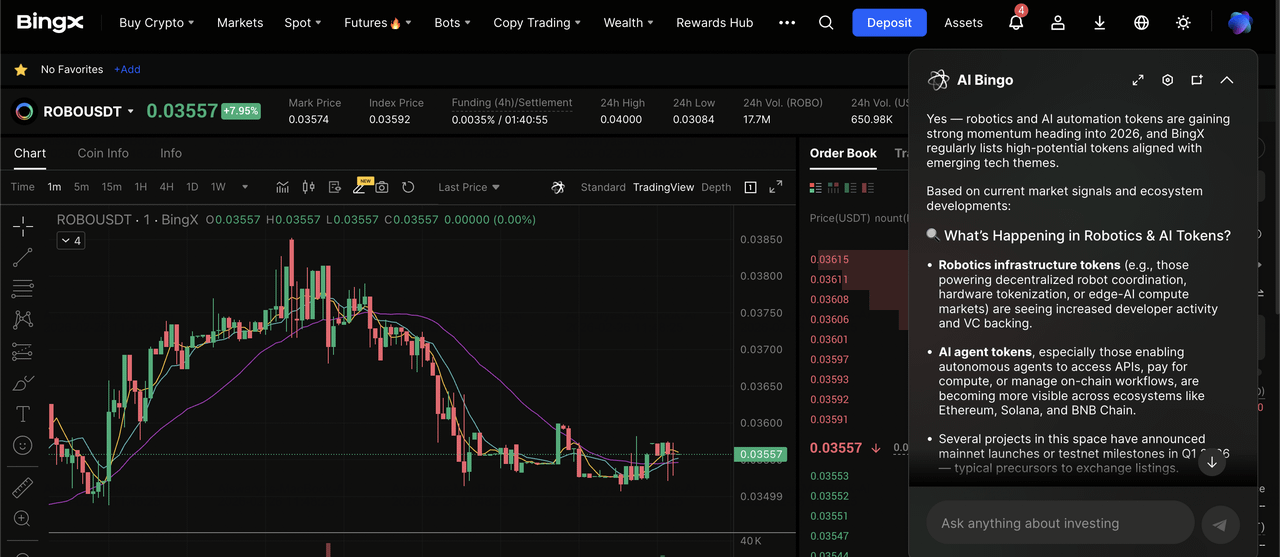The width and height of the screenshot is (1280, 557).
Task: Open AI Bingo settings hexagon icon
Action: [1167, 80]
